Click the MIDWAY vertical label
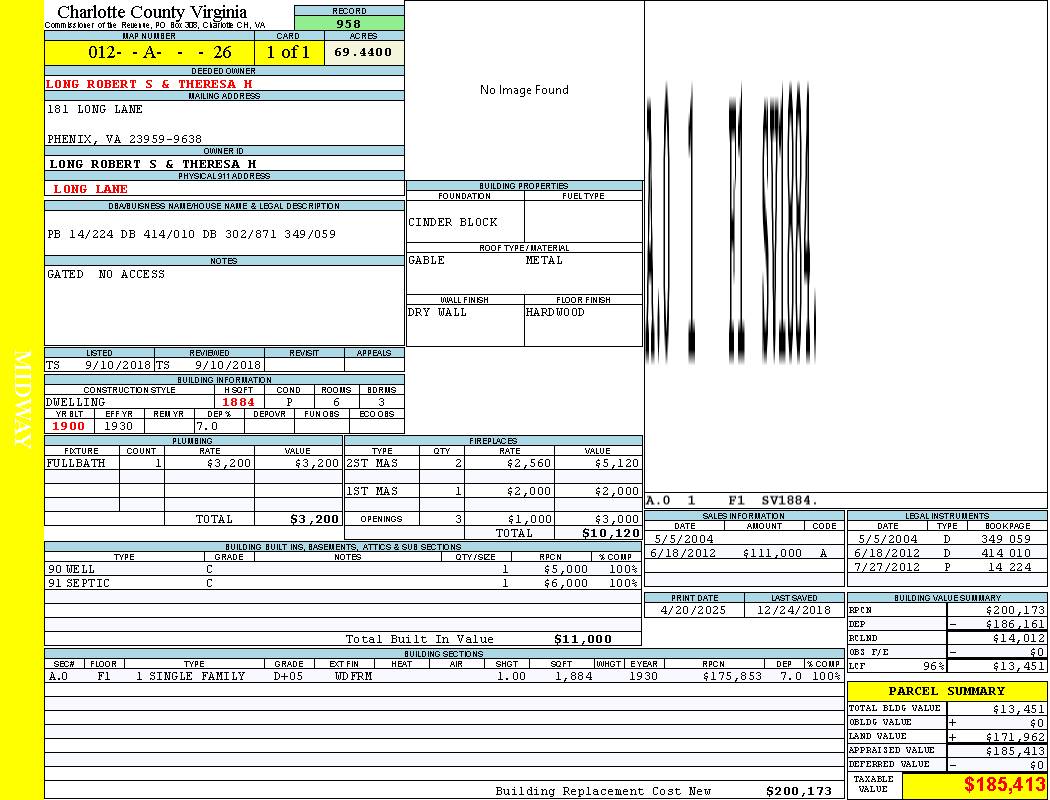Viewport: 1050px width, 800px height. click(22, 399)
